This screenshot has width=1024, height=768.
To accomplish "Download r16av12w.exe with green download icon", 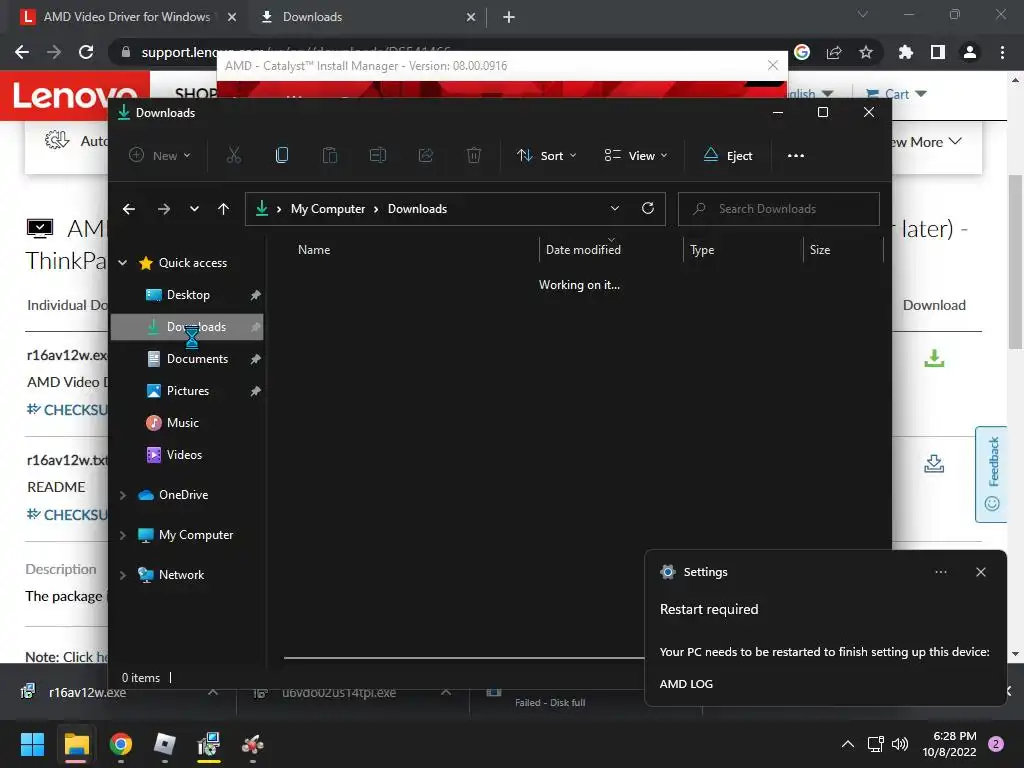I will [x=934, y=358].
